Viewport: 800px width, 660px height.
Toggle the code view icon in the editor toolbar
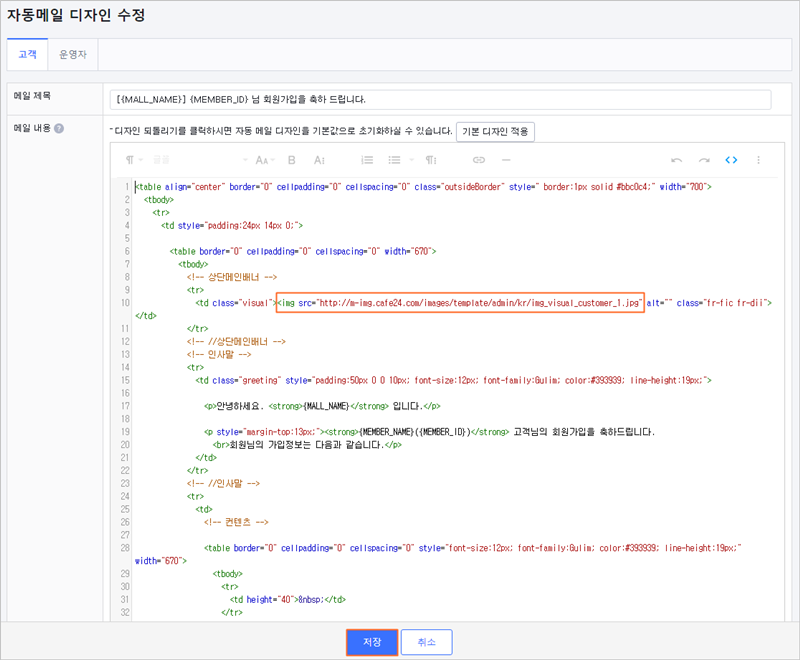point(731,160)
